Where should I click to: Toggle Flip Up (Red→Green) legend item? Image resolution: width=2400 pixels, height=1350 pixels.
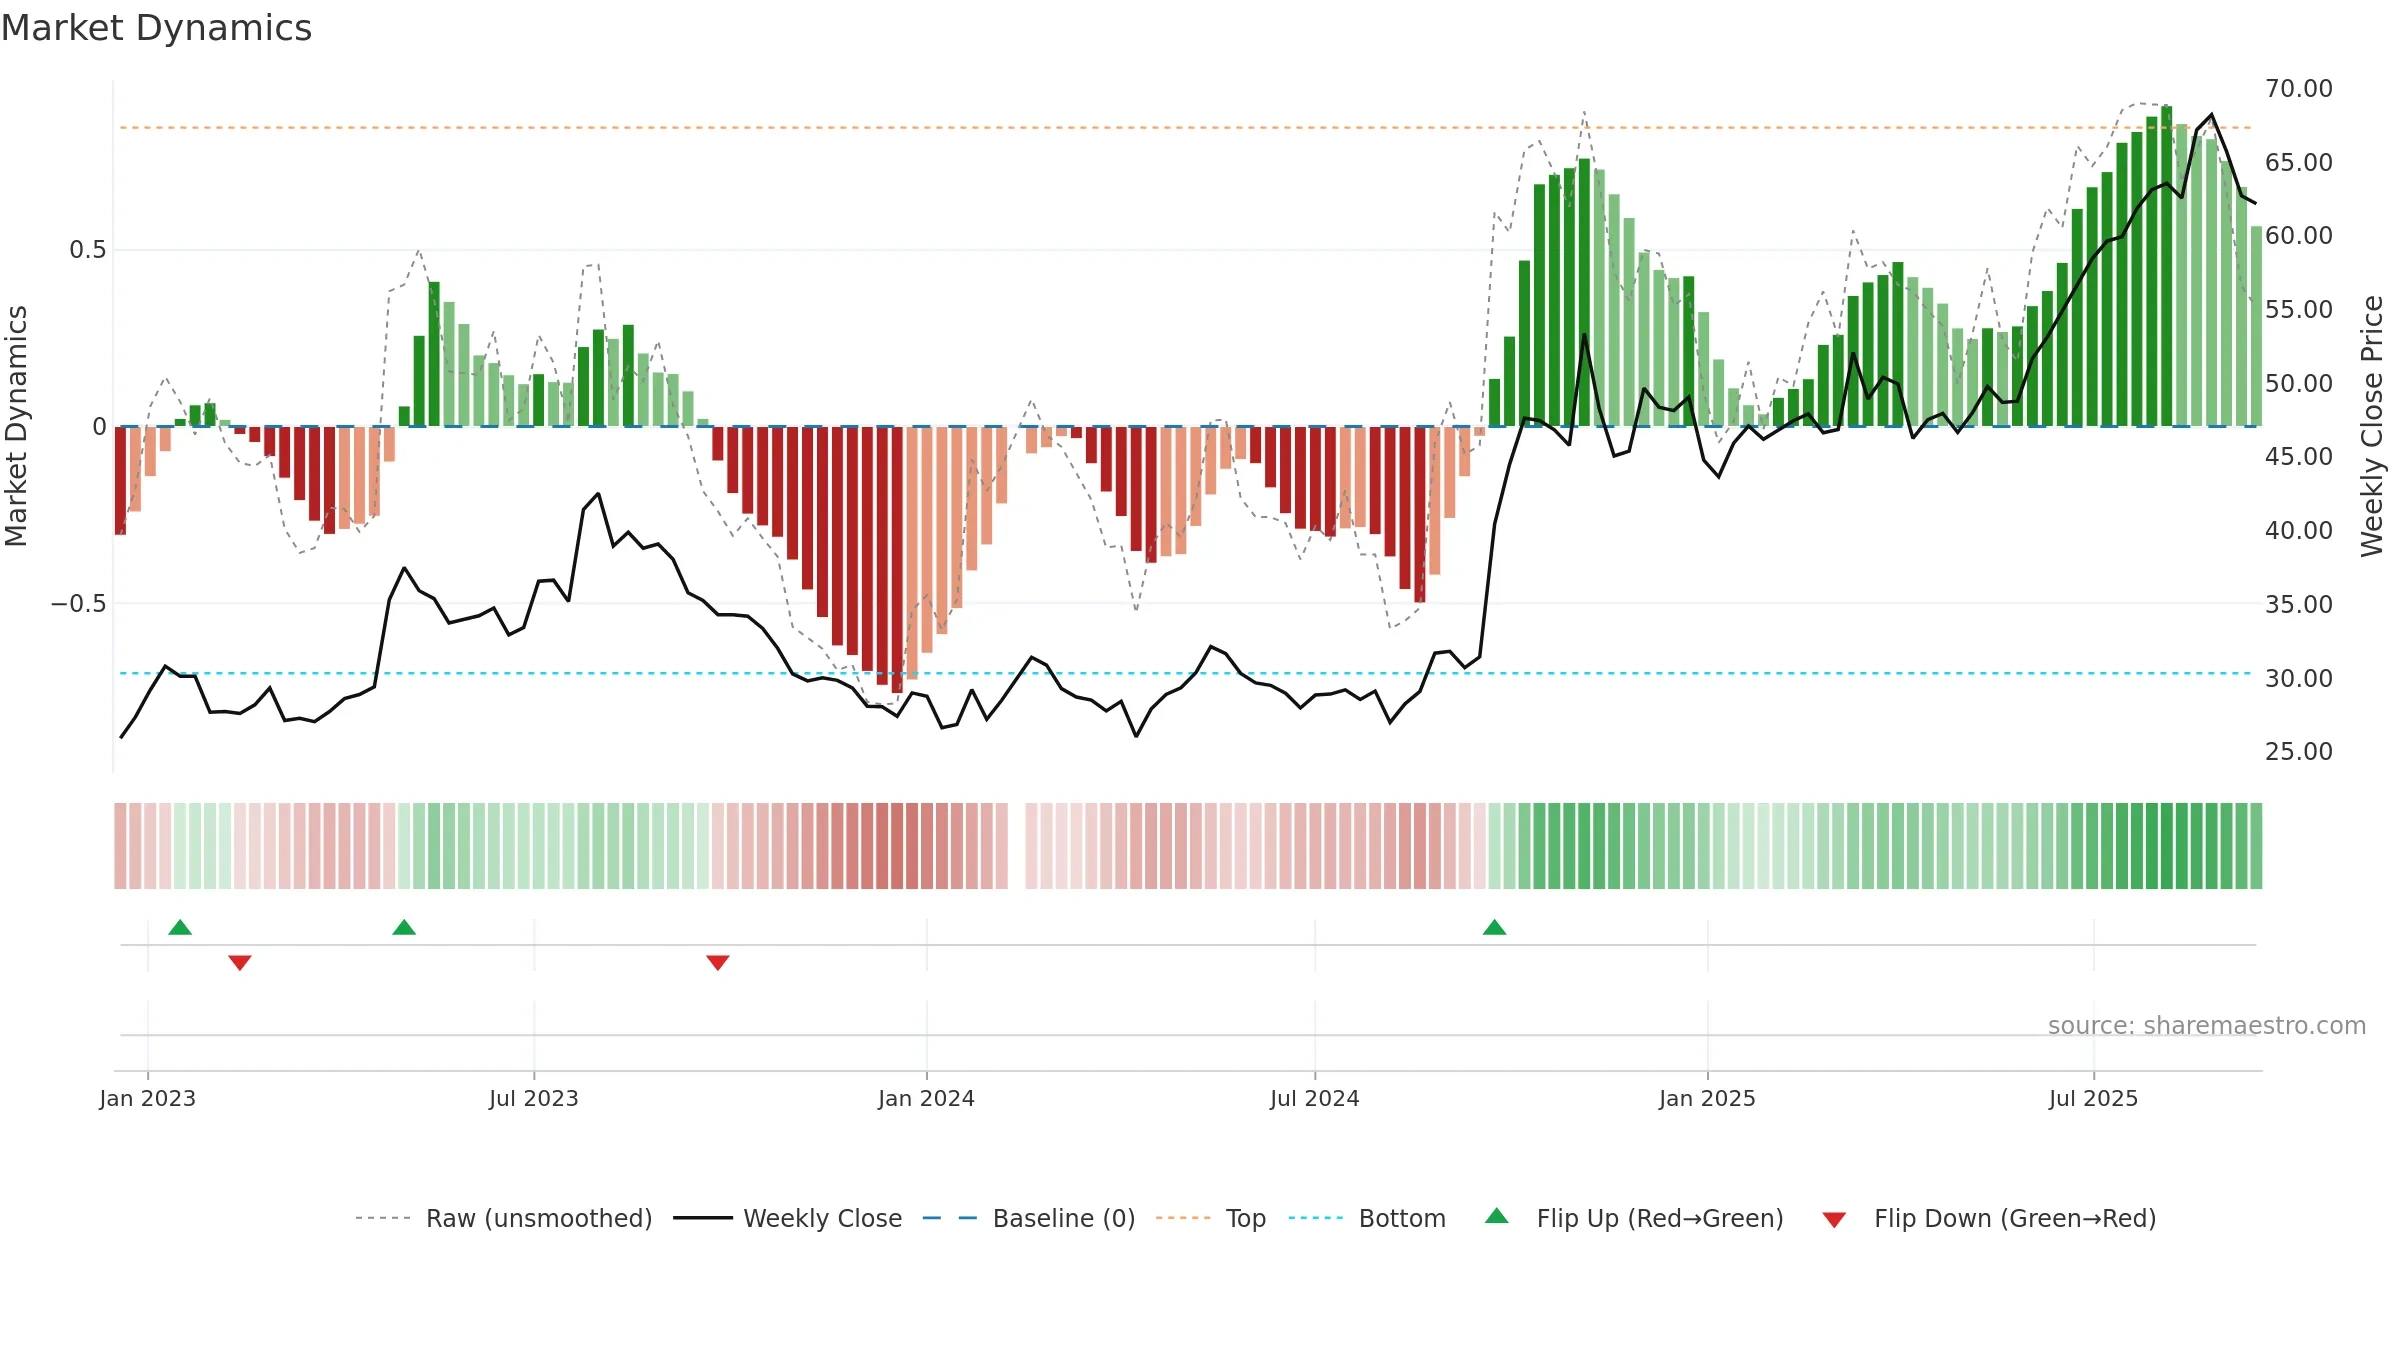pyautogui.click(x=1635, y=1218)
